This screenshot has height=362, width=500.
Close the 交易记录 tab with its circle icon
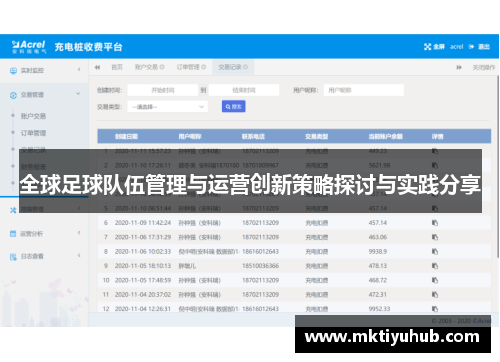245,67
